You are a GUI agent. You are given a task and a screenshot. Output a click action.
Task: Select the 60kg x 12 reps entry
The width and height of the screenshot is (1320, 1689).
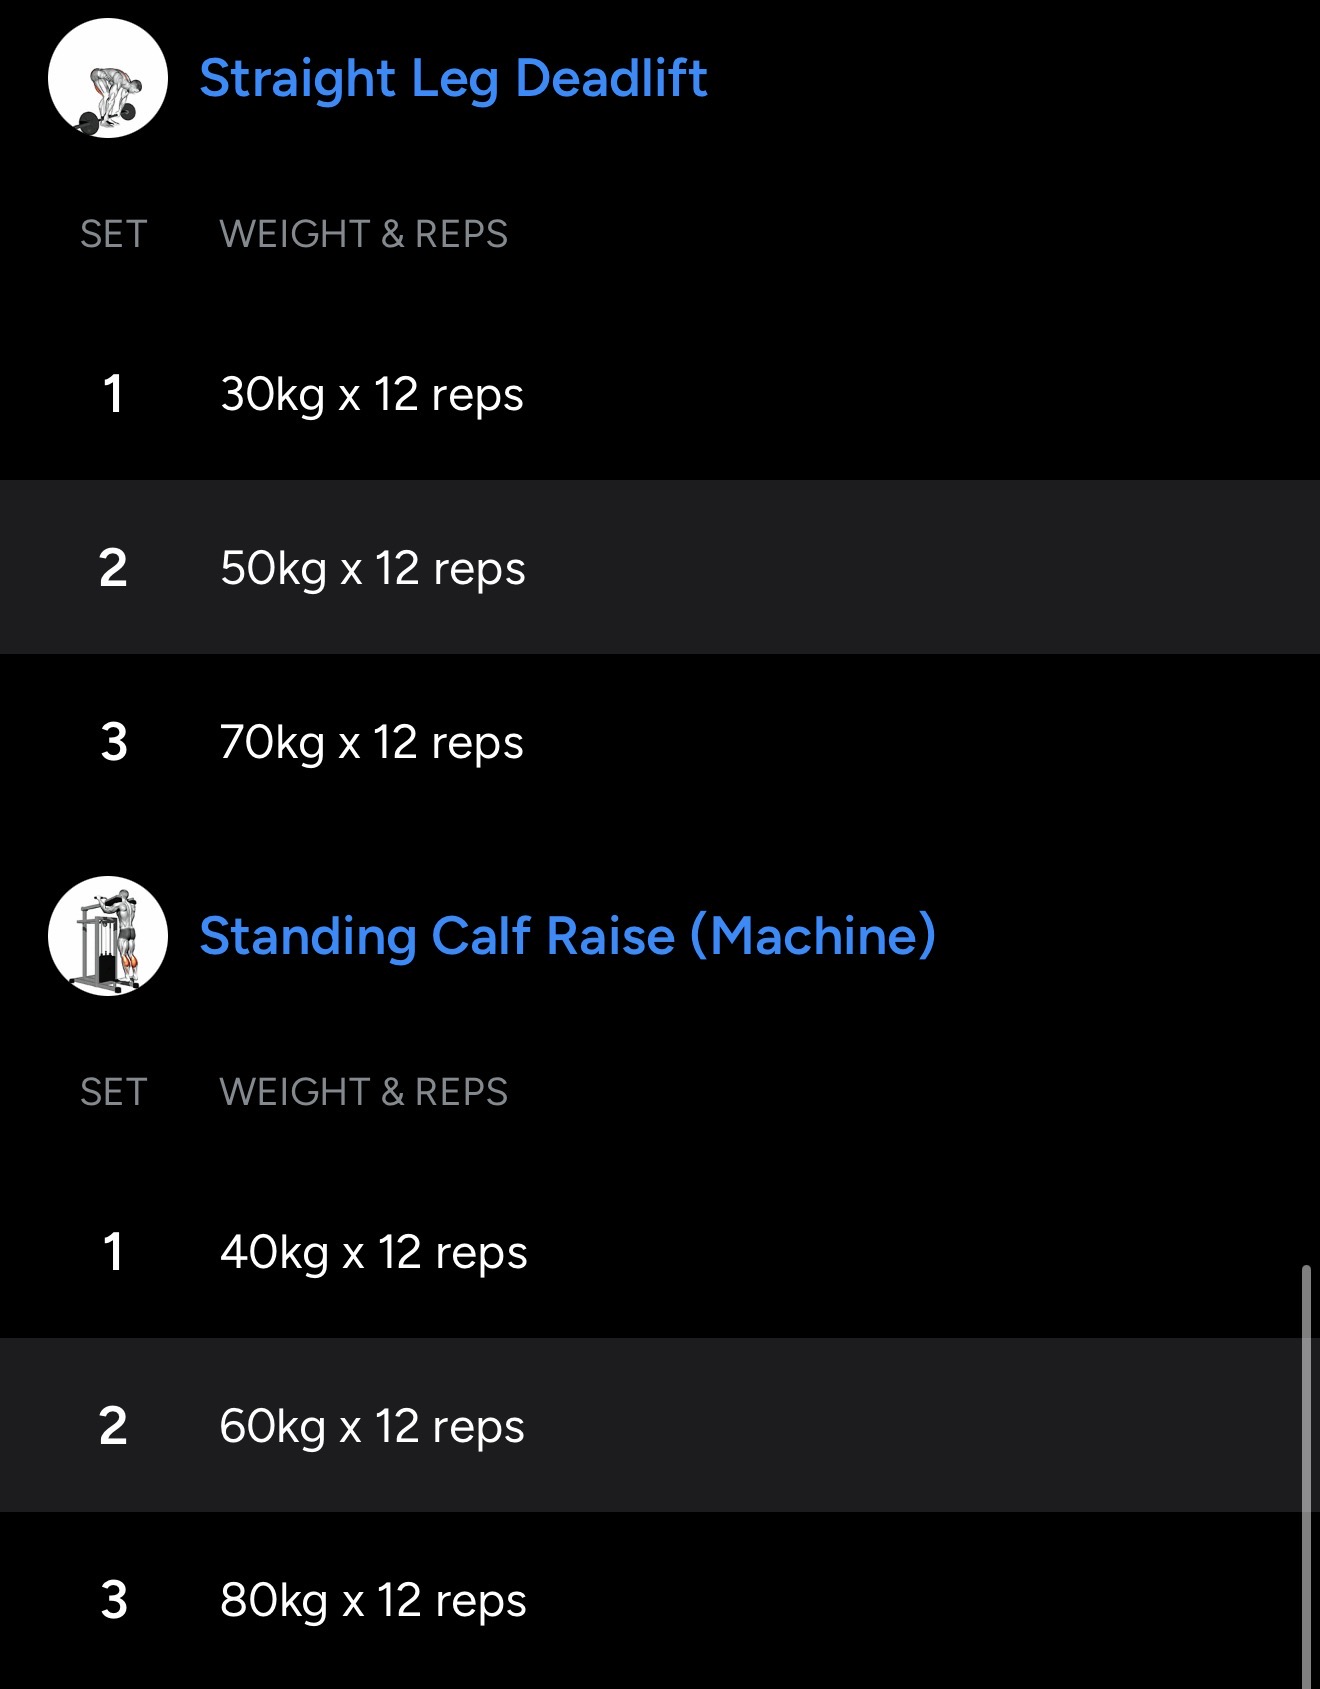371,1426
